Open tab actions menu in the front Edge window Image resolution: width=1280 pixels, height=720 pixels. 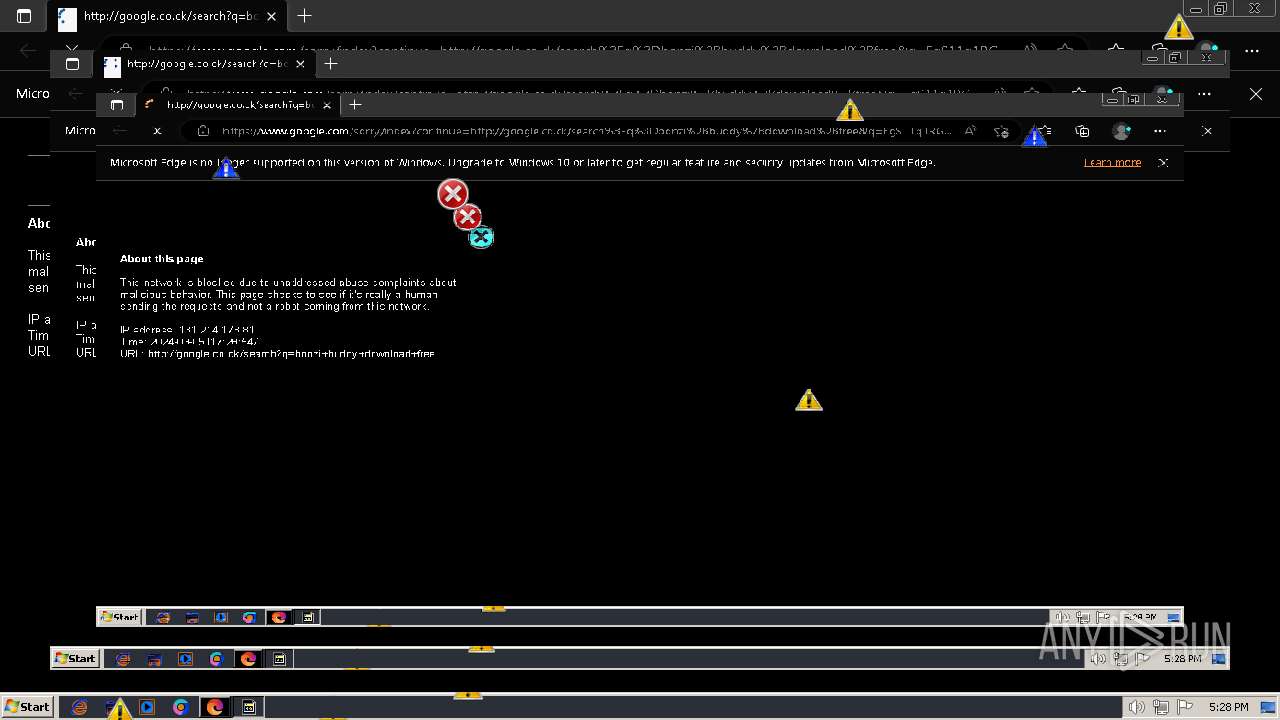point(117,105)
